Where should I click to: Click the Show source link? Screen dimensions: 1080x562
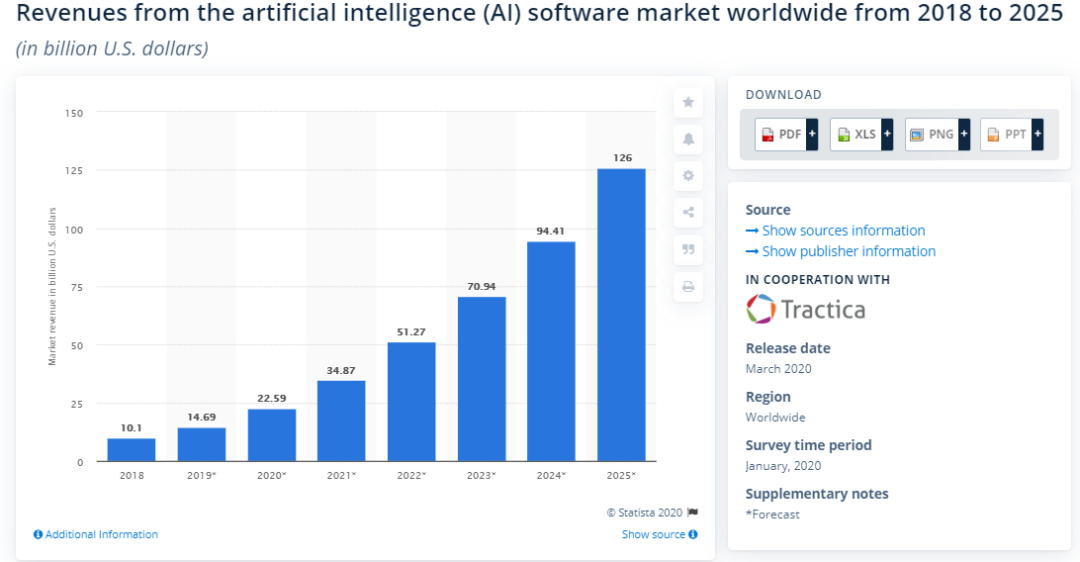pos(659,534)
